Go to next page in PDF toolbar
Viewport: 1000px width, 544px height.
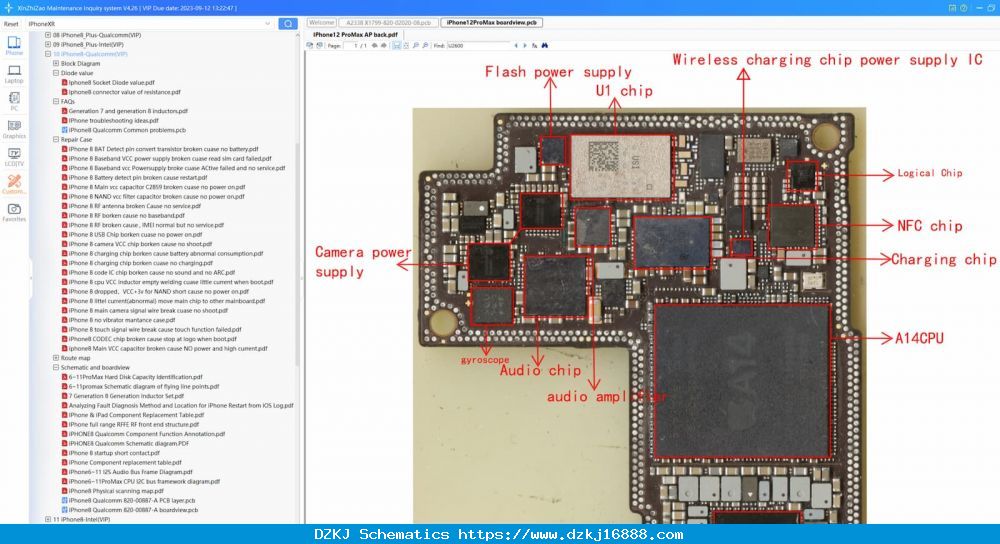[x=383, y=46]
